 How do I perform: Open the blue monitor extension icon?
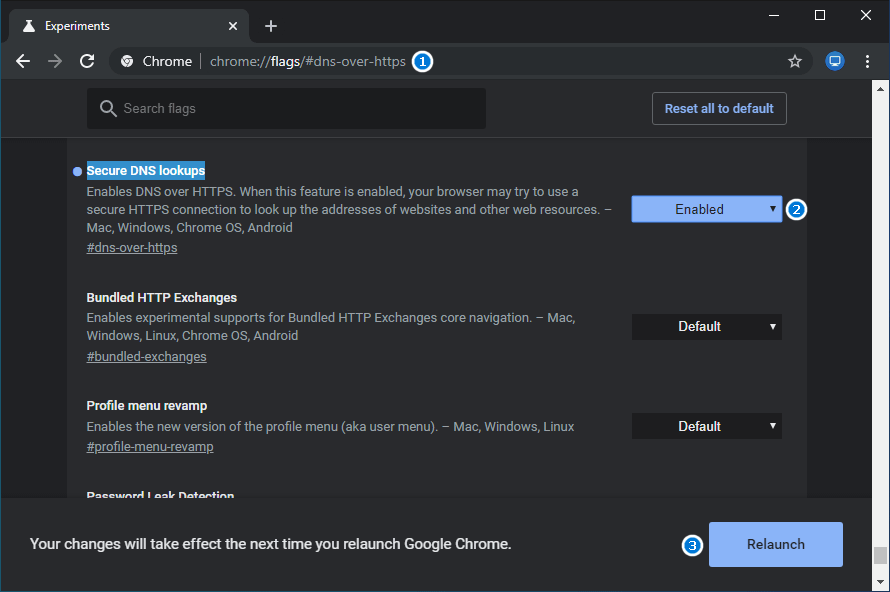coord(834,61)
